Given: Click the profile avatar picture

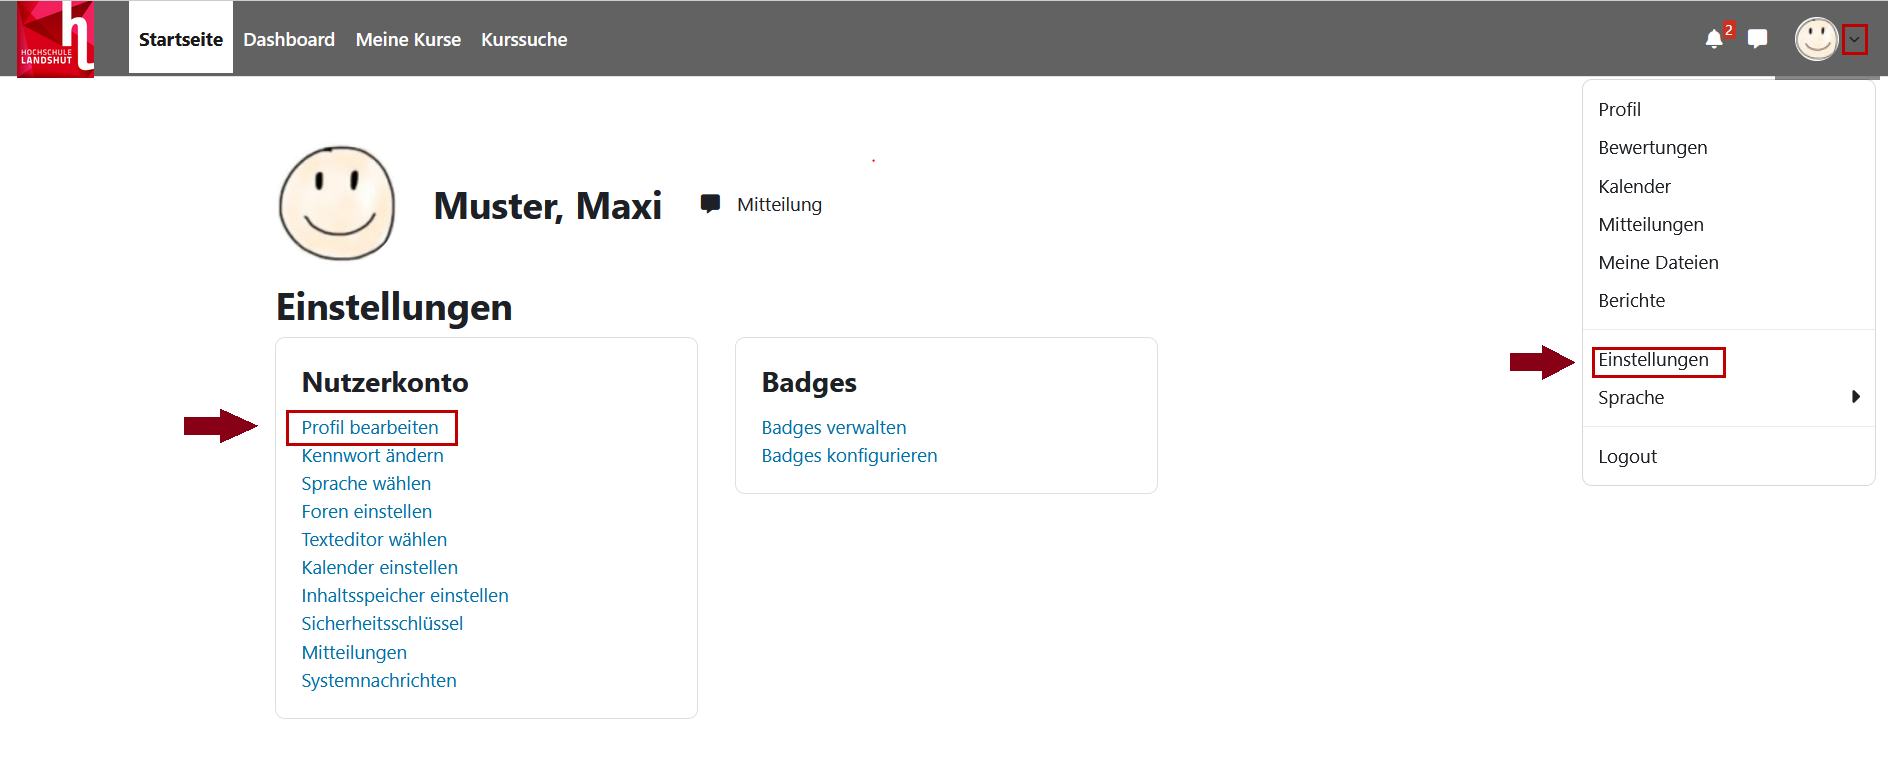Looking at the screenshot, I should [1817, 38].
